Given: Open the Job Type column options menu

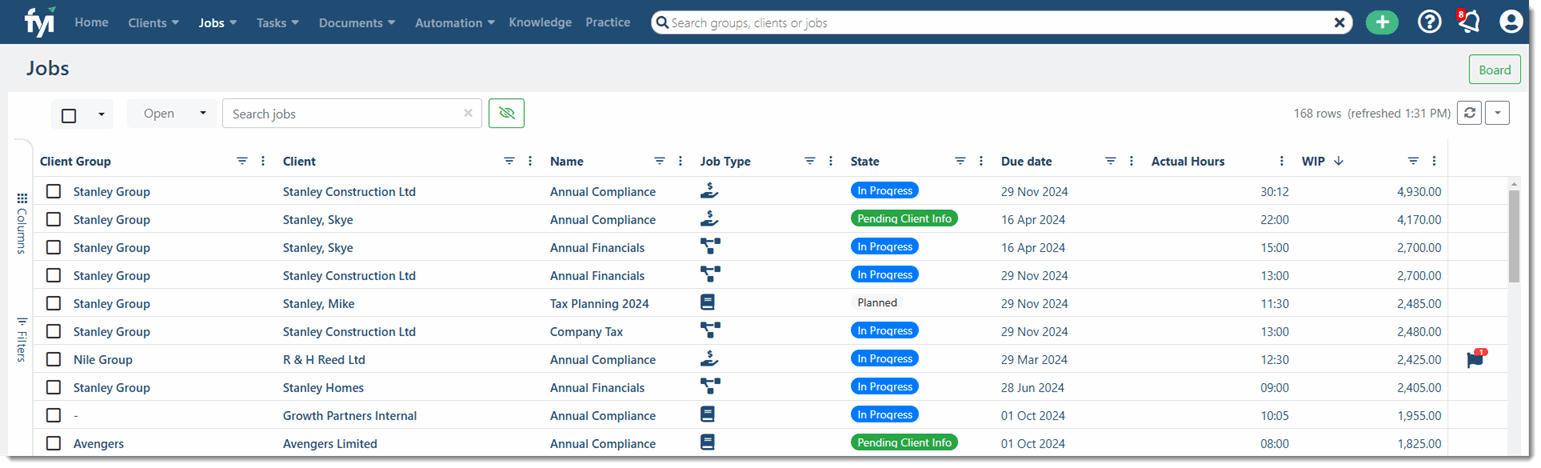Looking at the screenshot, I should point(831,161).
